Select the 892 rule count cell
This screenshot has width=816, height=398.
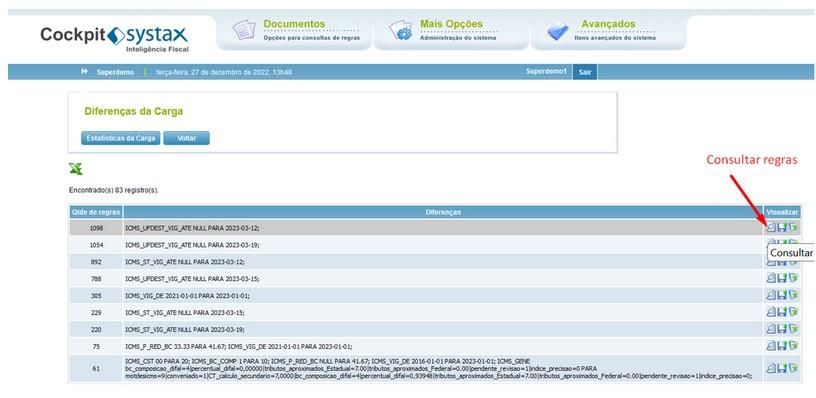click(x=96, y=262)
